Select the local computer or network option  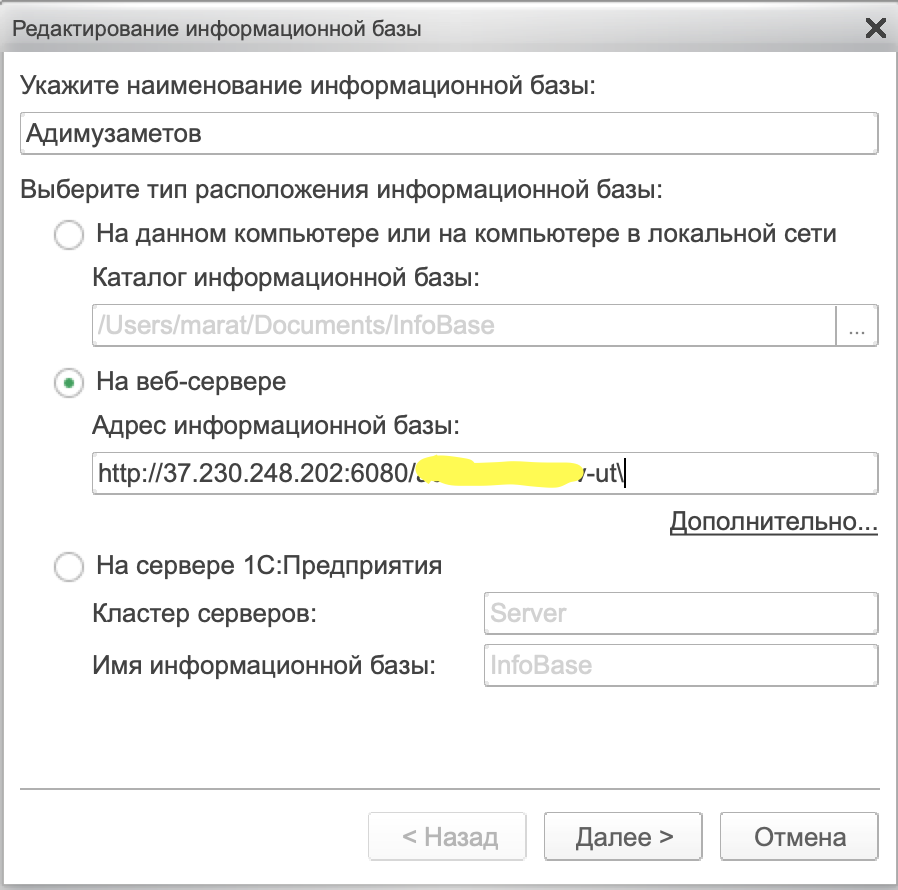[69, 235]
